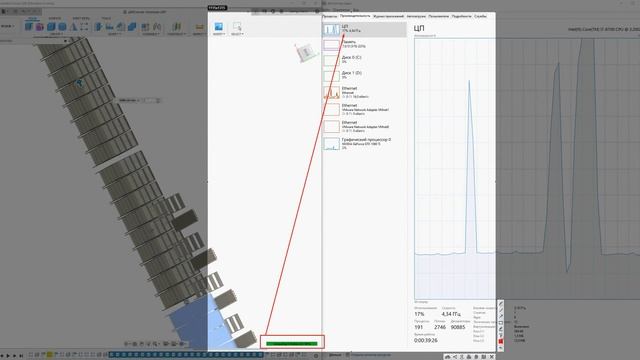
Task: Click the first blue Create Sketch icon
Action: 29,27
